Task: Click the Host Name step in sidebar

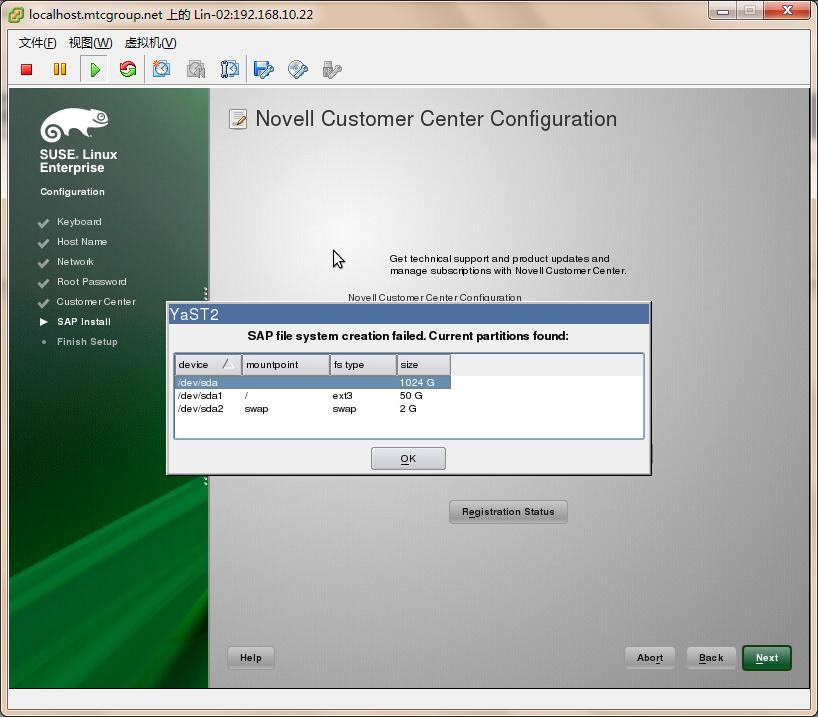Action: [x=82, y=242]
